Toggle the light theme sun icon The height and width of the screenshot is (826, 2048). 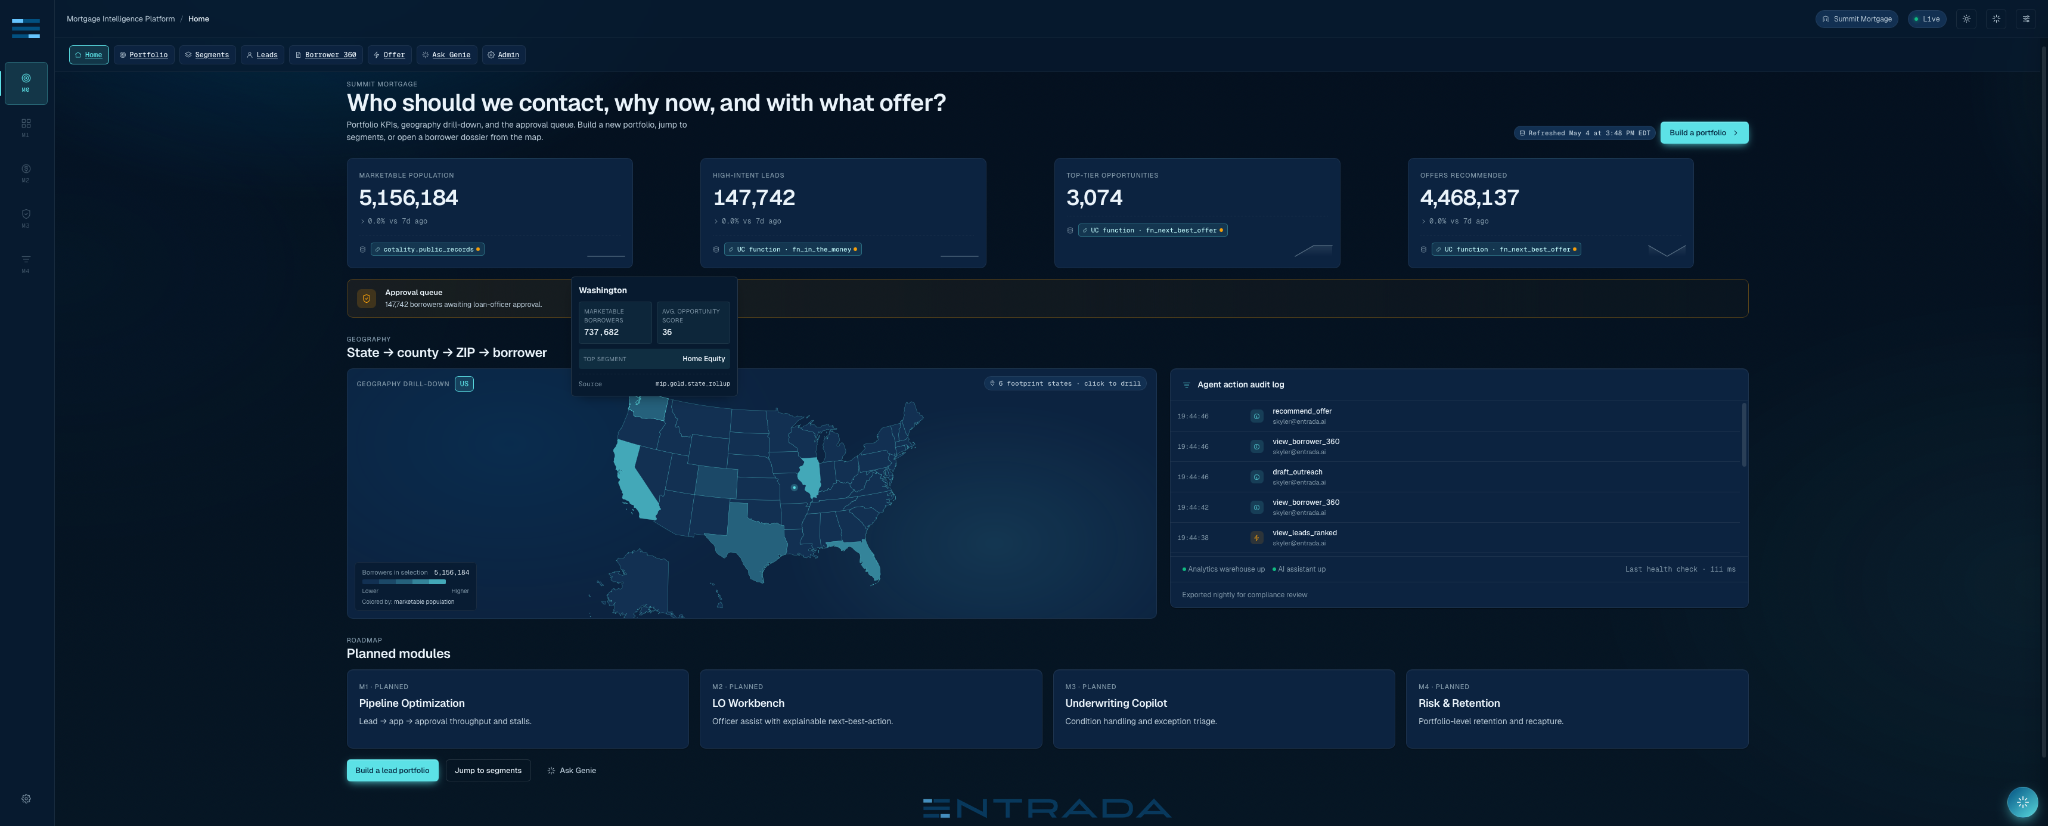(x=1966, y=19)
